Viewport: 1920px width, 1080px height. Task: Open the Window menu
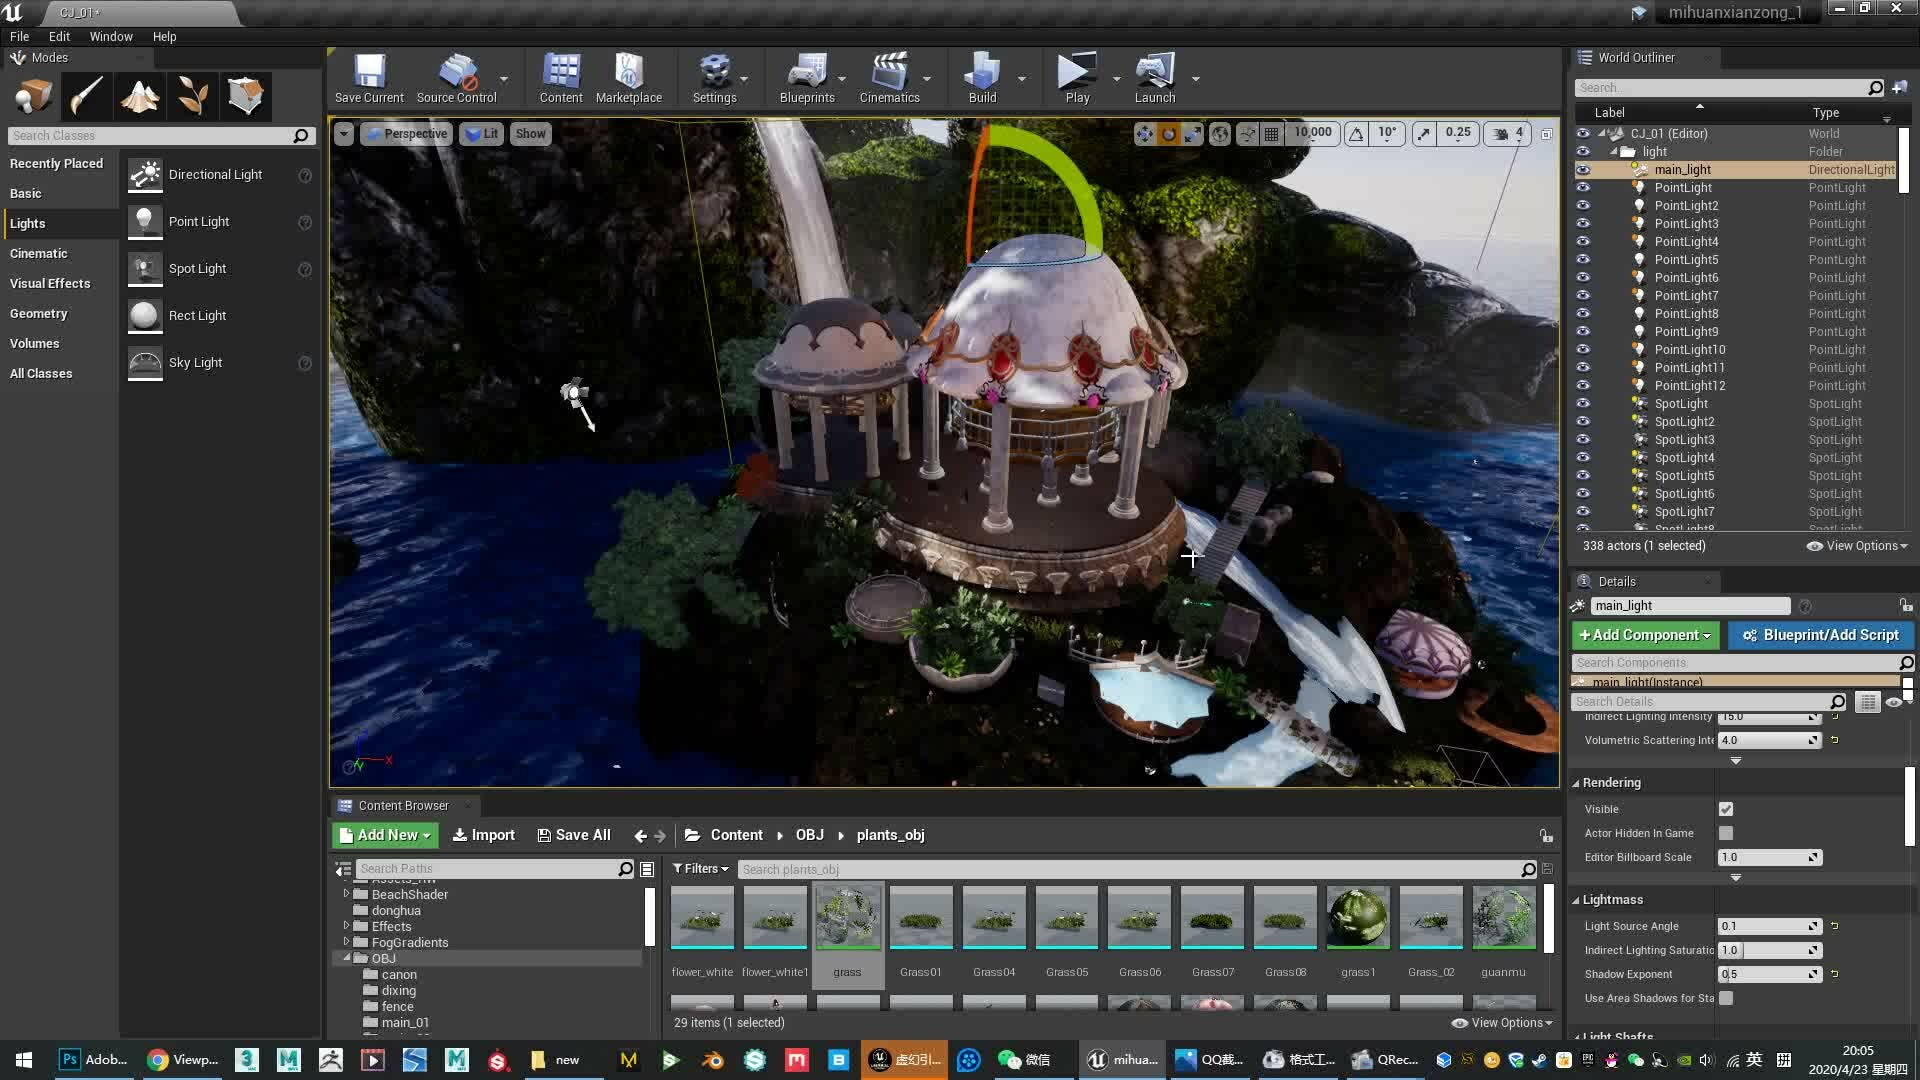(x=110, y=36)
